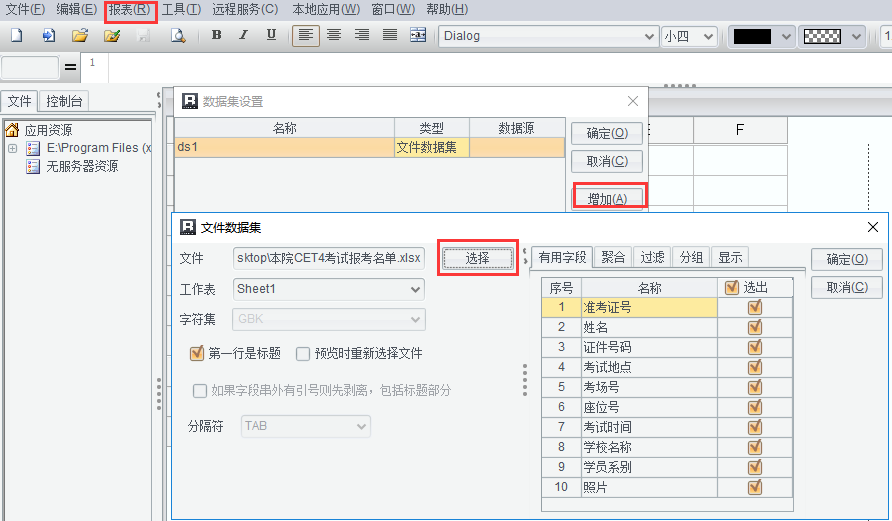Click the Open folder toolbar icon
Screen dimensions: 892x521
(x=80, y=35)
